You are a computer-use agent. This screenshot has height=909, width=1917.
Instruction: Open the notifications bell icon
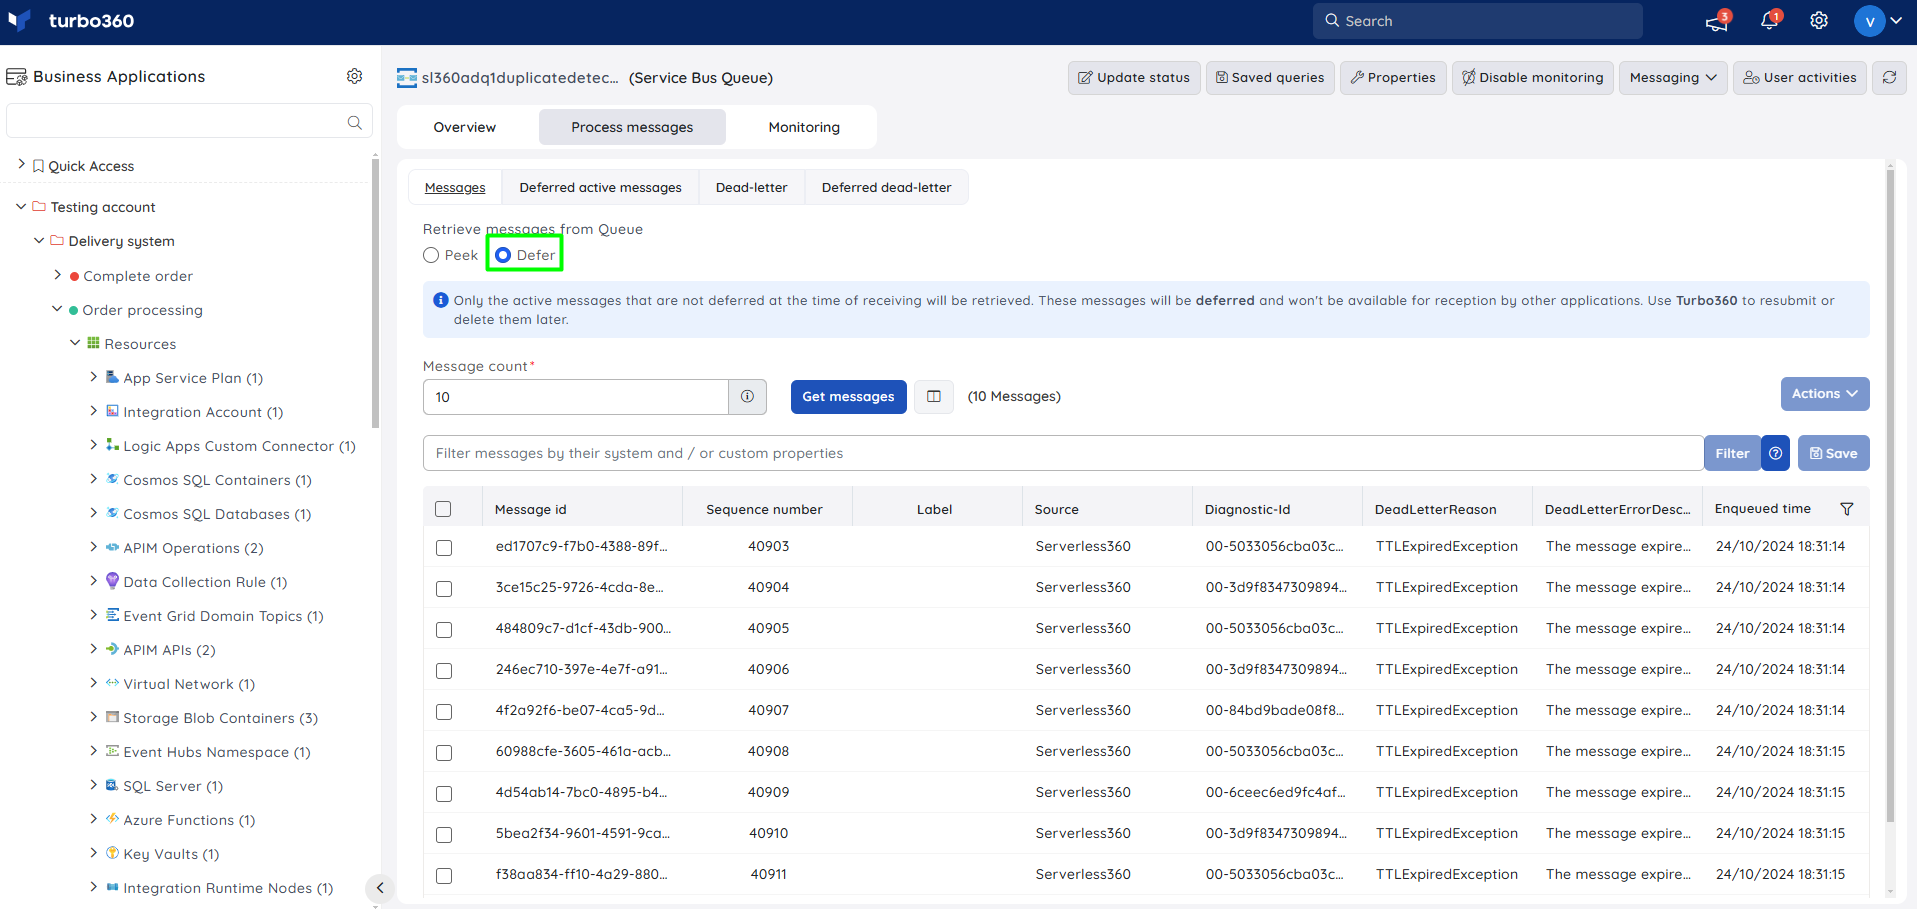(1769, 21)
